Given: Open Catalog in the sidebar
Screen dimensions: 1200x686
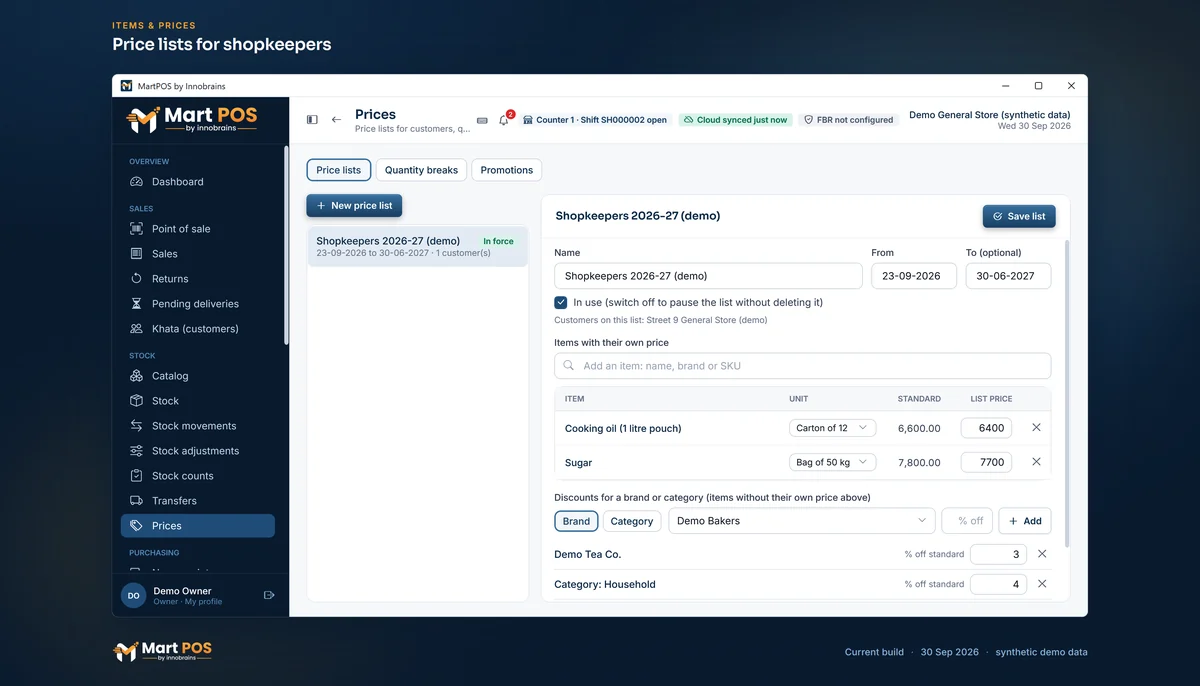Looking at the screenshot, I should click(x=198, y=376).
